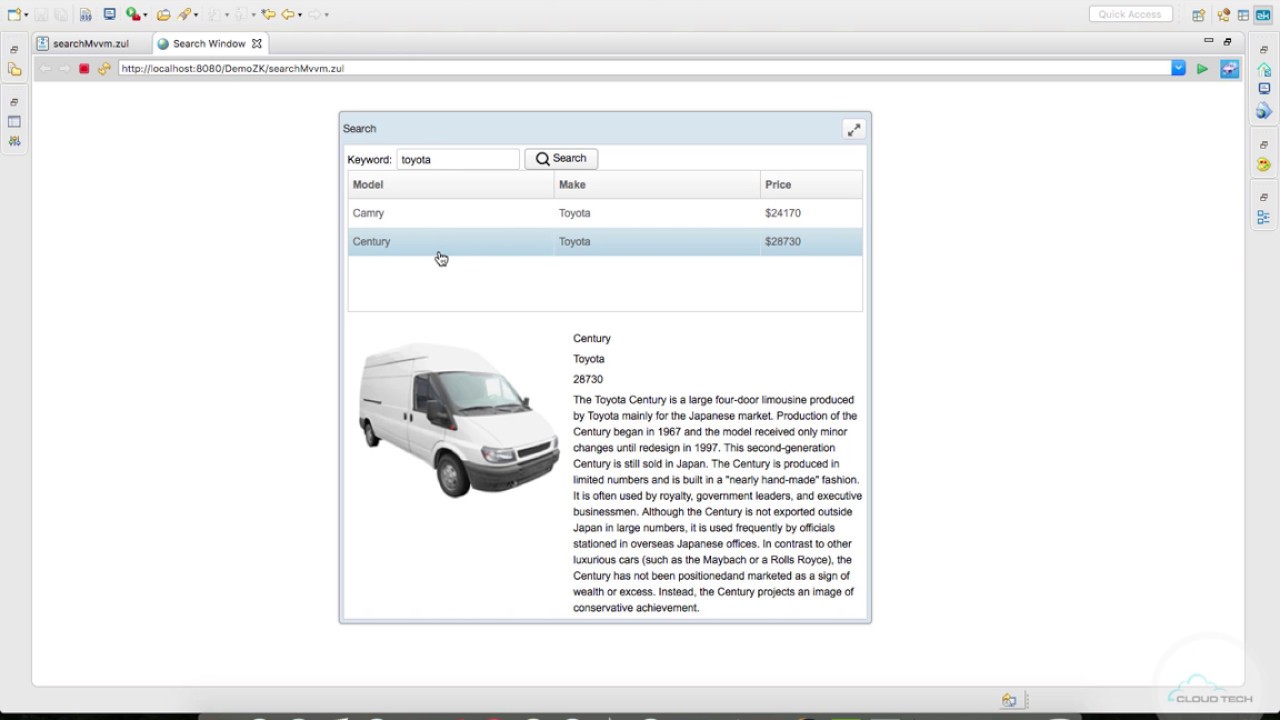1280x720 pixels.
Task: Switch to the ZK perspective icon
Action: tap(1263, 15)
